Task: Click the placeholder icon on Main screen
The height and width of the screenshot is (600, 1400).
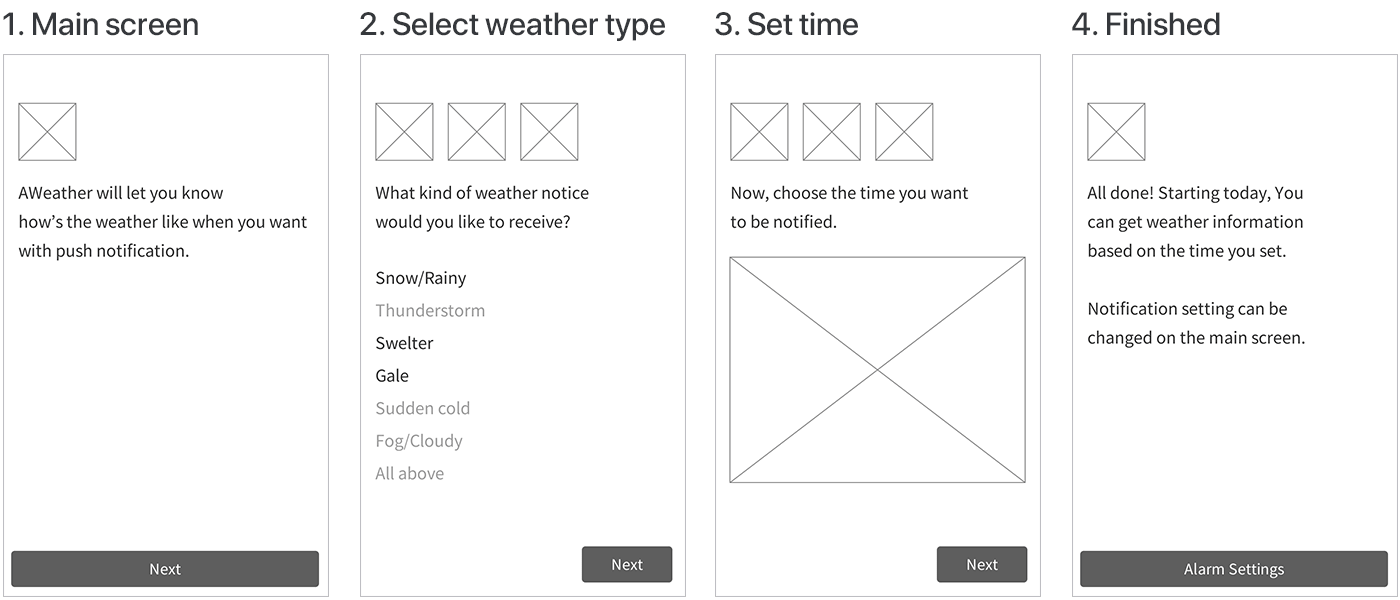Action: coord(47,132)
